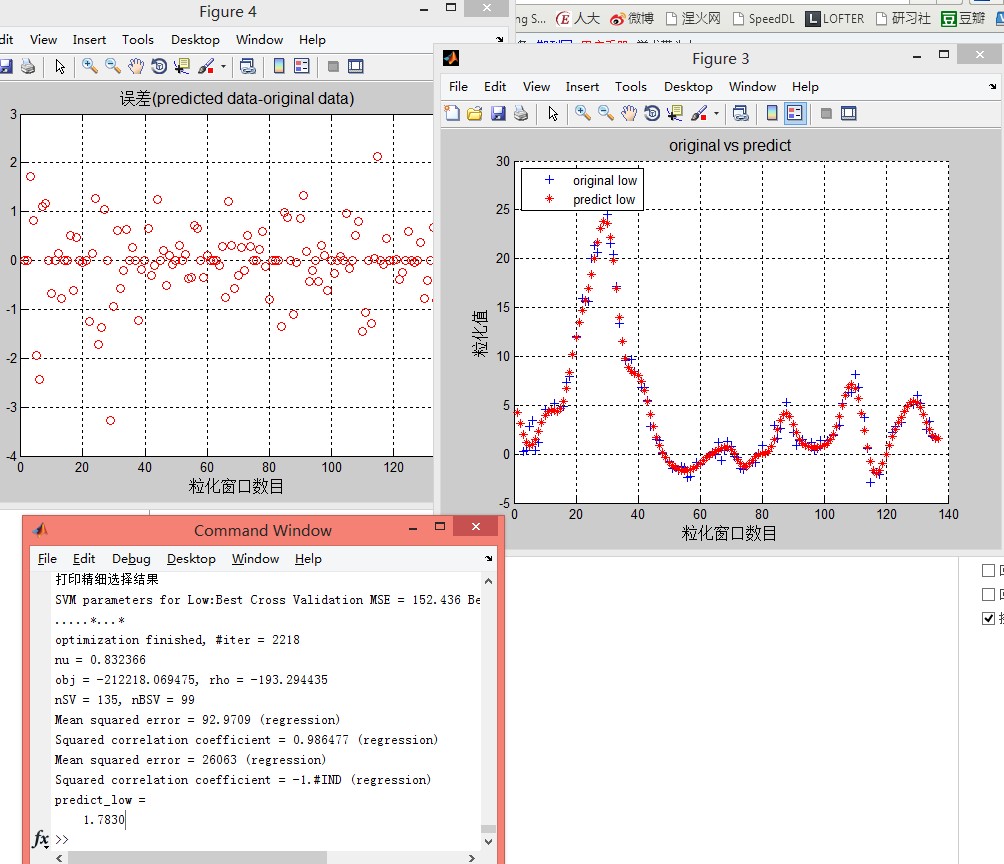Viewport: 1004px width, 864px height.
Task: Activate the Data Cursor tool in Figure 4
Action: point(183,65)
